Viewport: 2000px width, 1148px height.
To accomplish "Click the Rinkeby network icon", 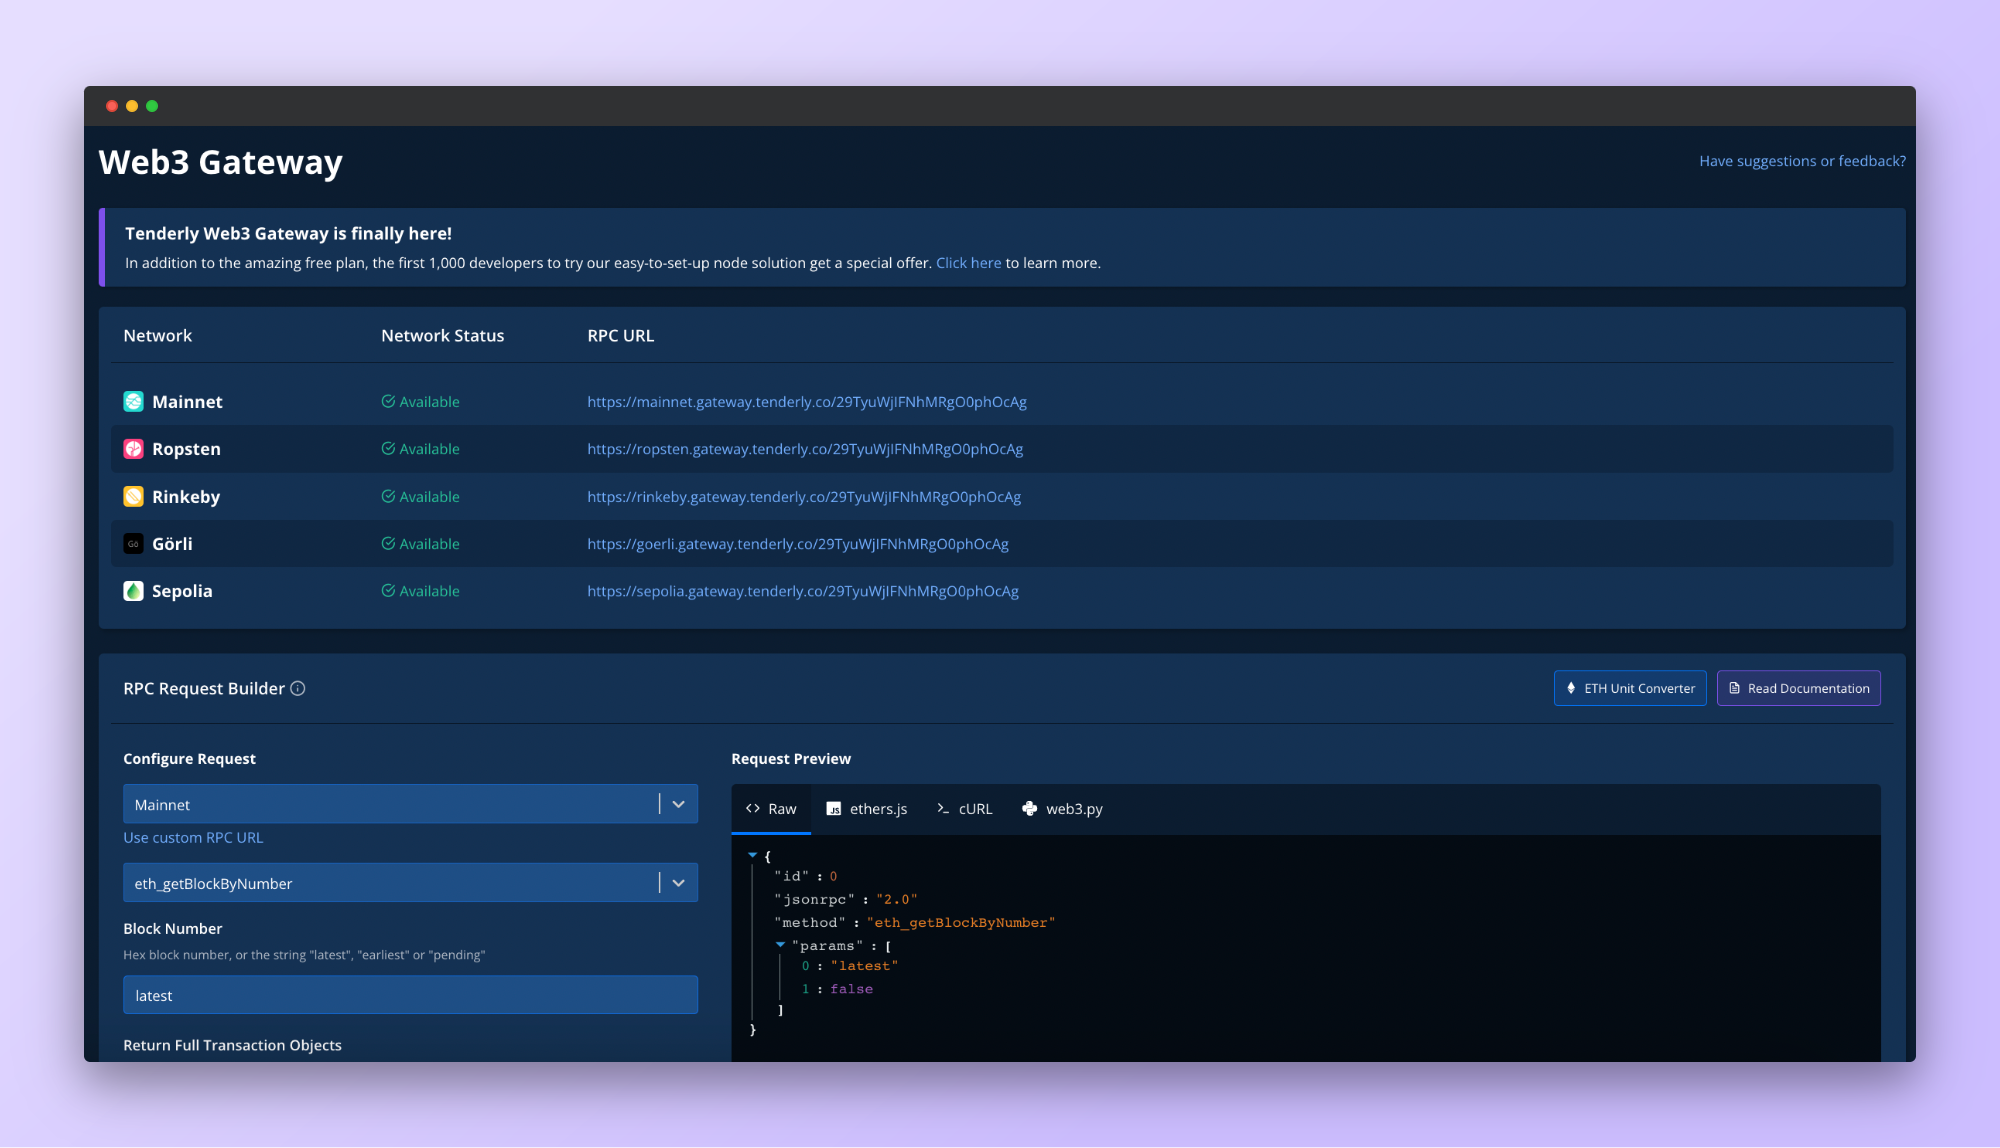I will 133,497.
